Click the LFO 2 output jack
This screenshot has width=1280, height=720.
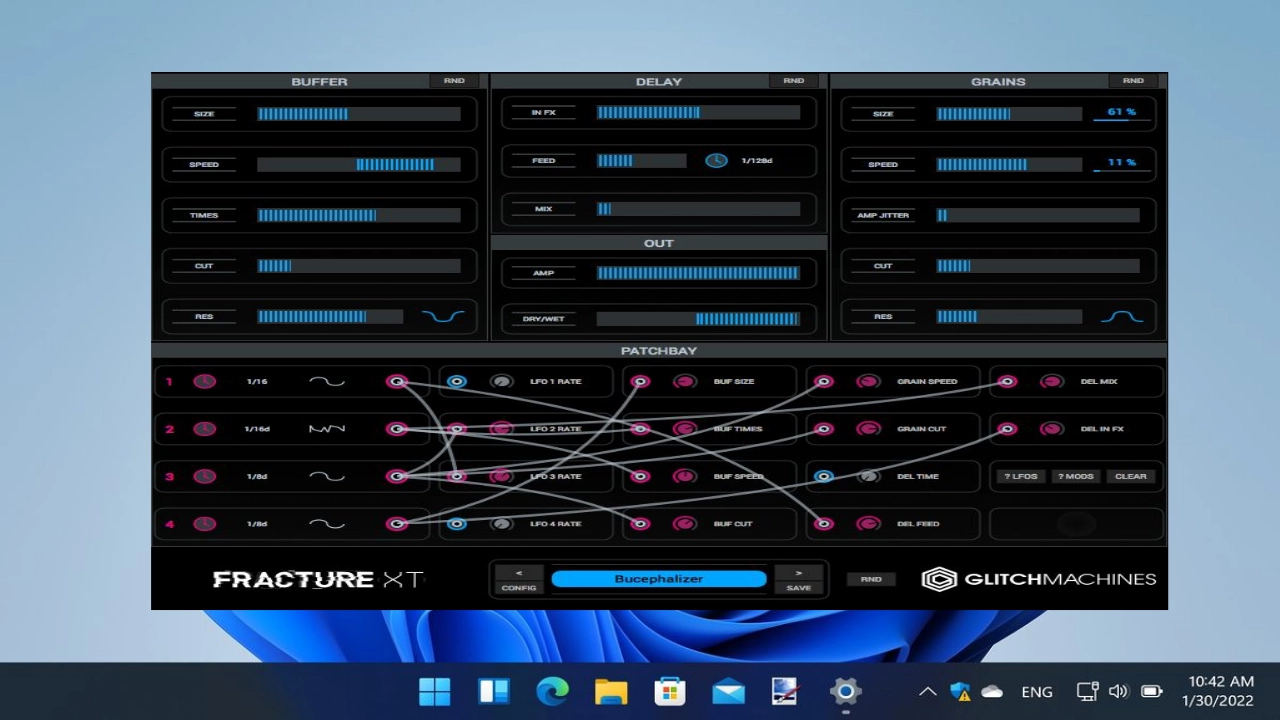[x=397, y=429]
